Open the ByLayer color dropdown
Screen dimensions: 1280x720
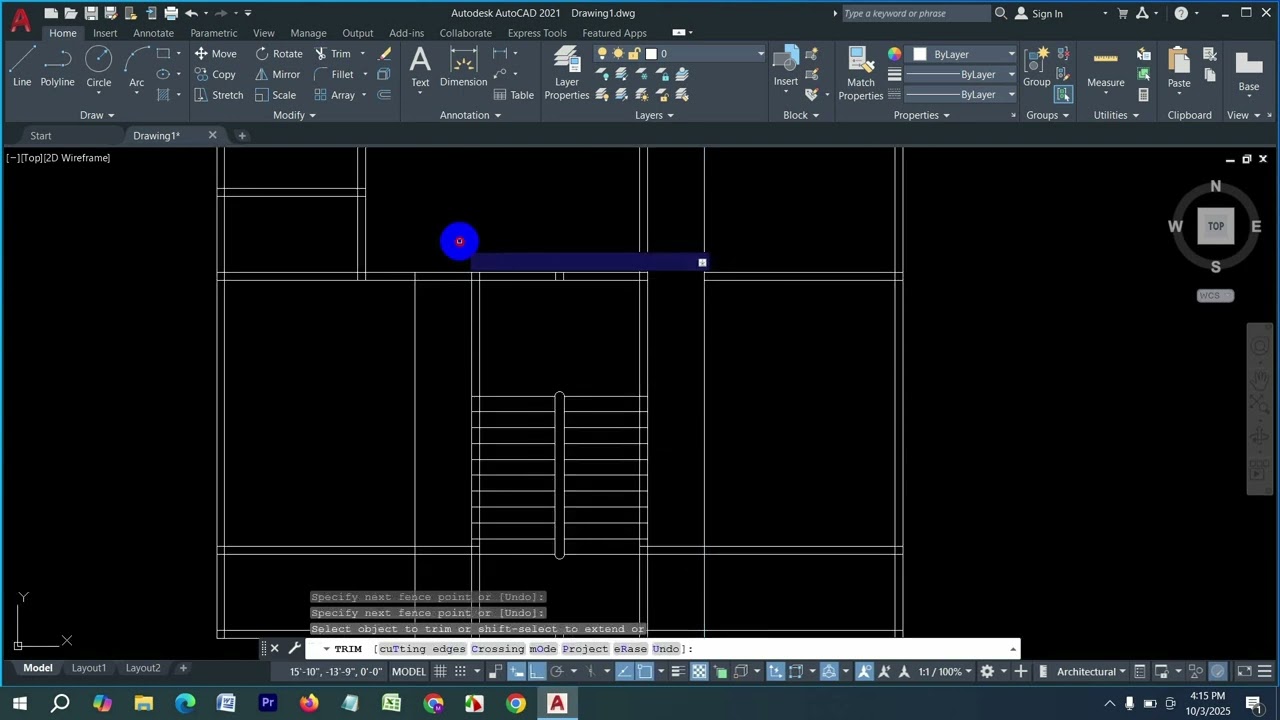(965, 54)
